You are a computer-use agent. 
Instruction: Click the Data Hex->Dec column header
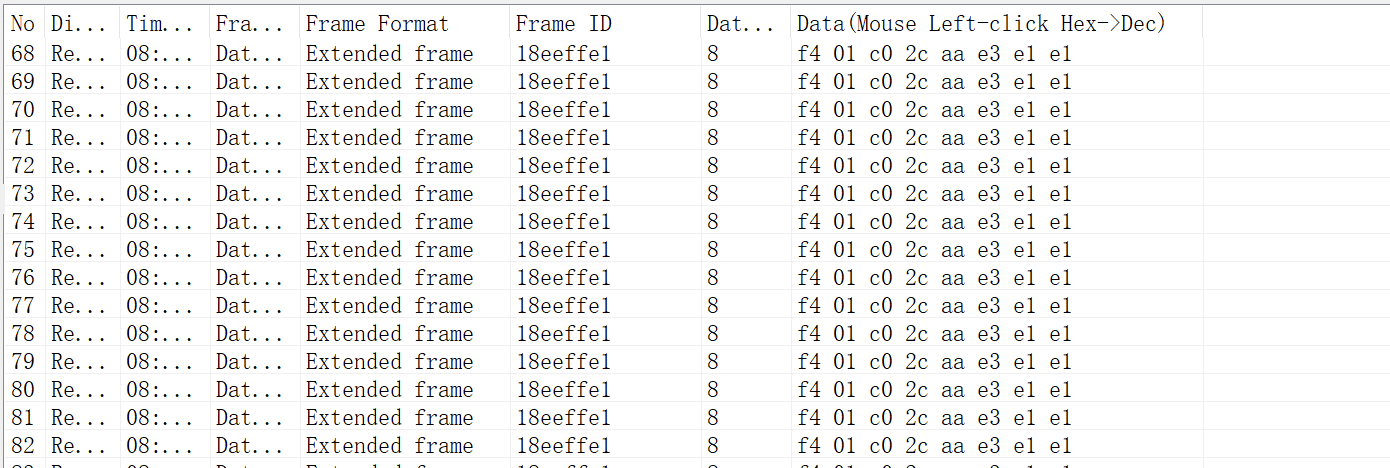coord(981,24)
